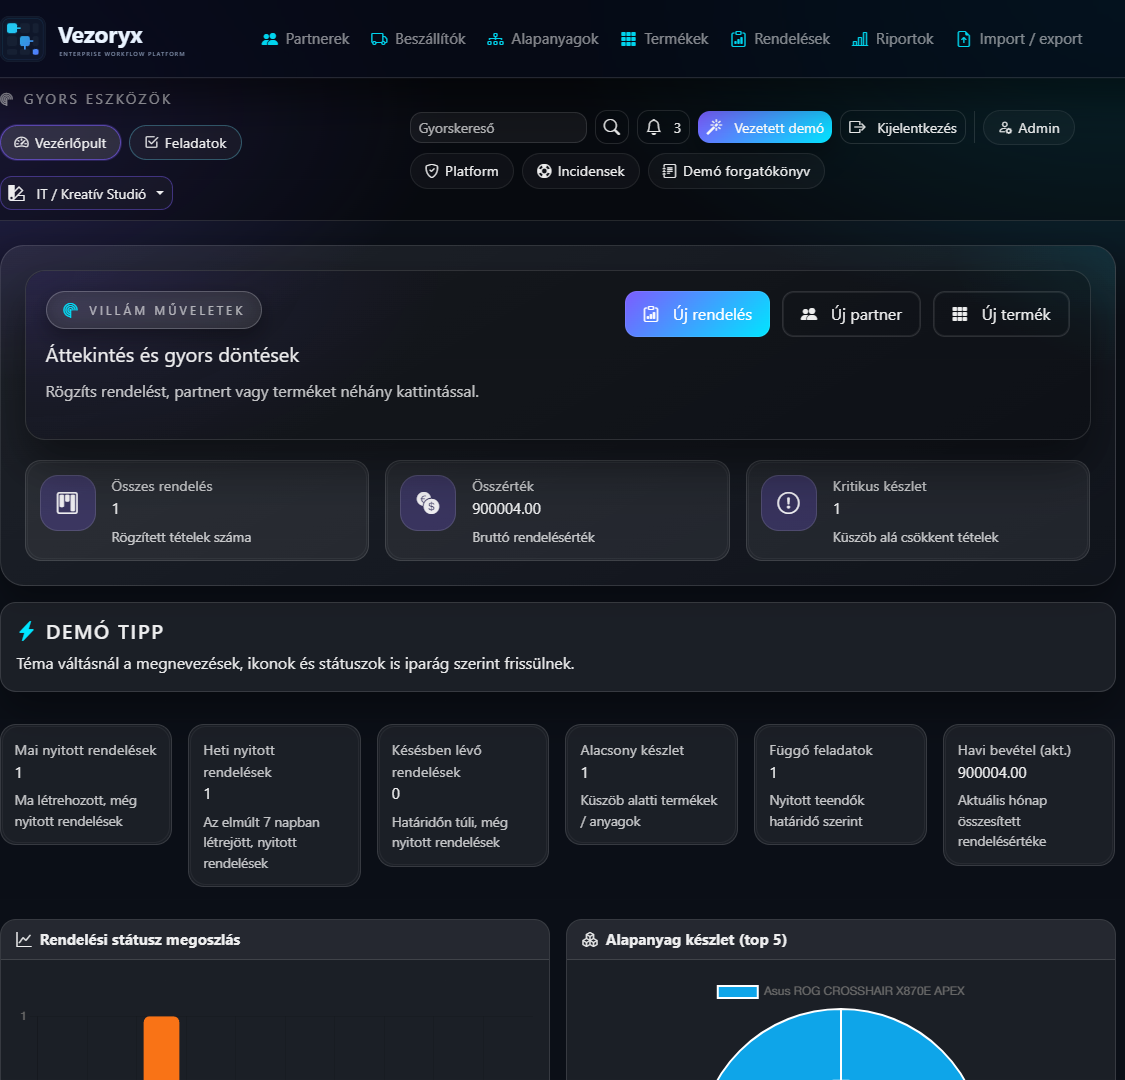
Task: Open the Rendelések navigation item
Action: pos(780,39)
